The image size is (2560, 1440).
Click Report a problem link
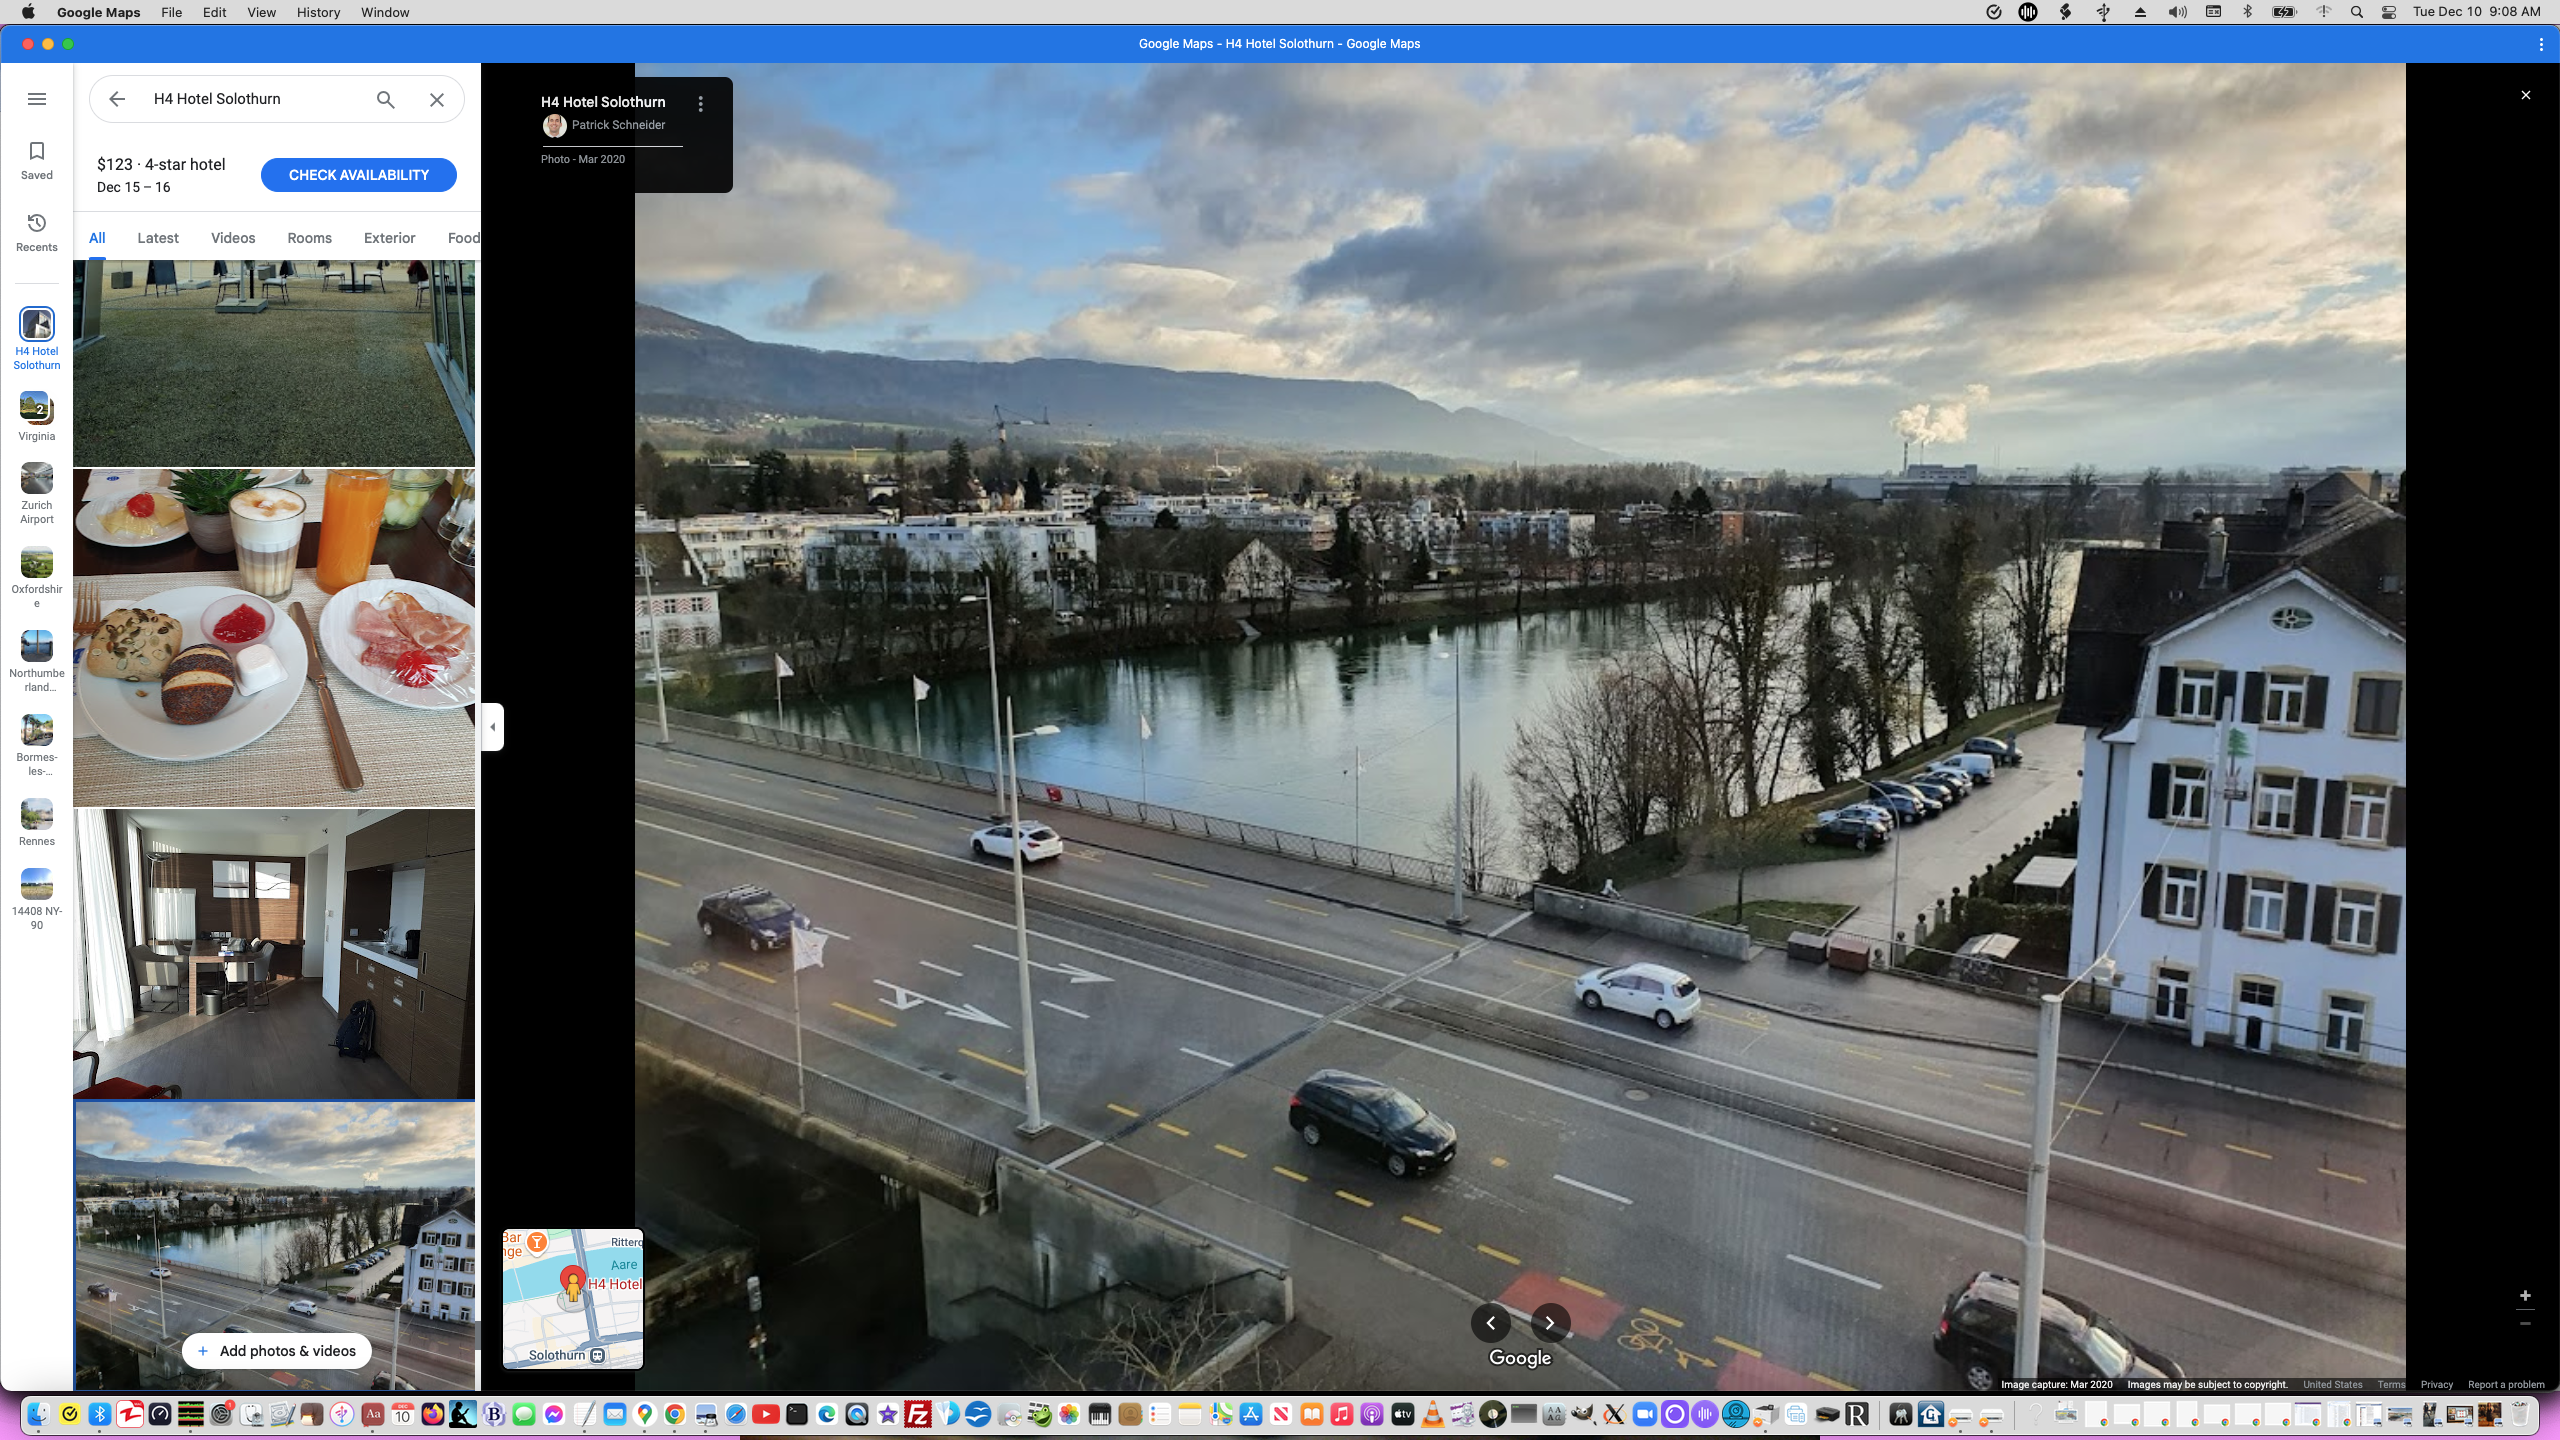tap(2505, 1385)
